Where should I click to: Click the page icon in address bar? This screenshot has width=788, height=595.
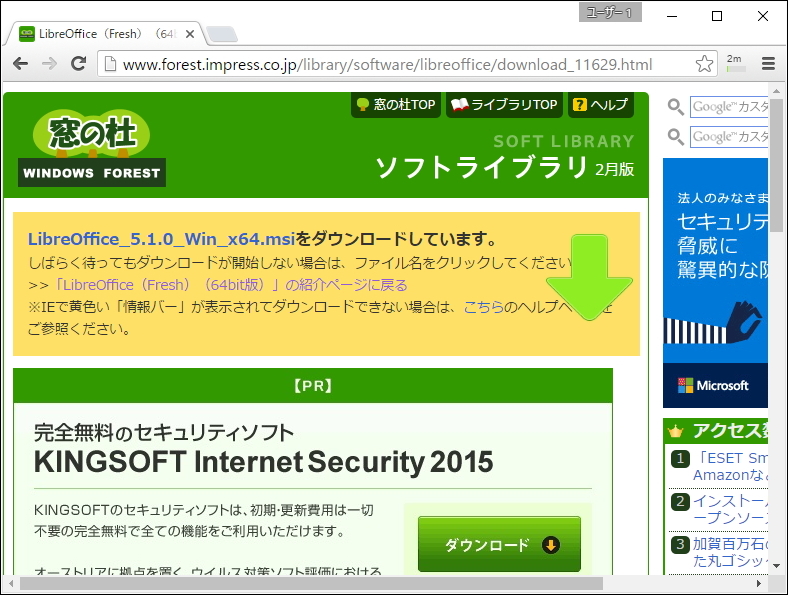point(110,64)
